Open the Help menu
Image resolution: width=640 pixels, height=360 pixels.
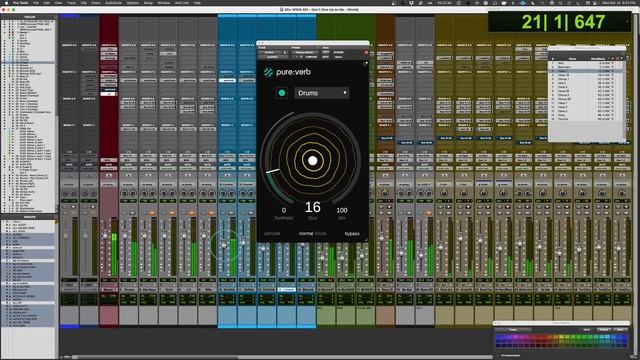(x=197, y=3)
